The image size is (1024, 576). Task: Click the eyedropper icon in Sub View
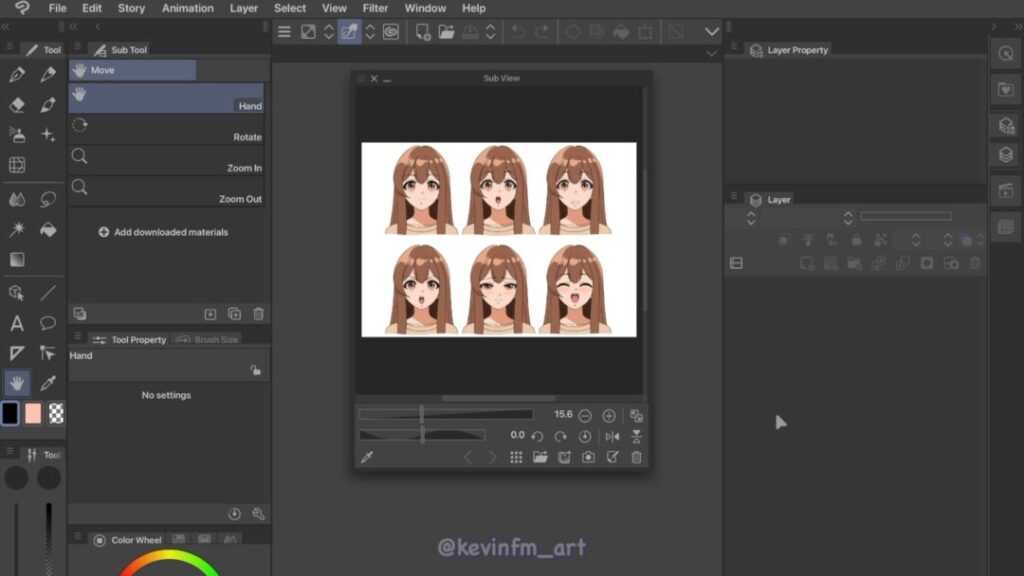pos(367,457)
